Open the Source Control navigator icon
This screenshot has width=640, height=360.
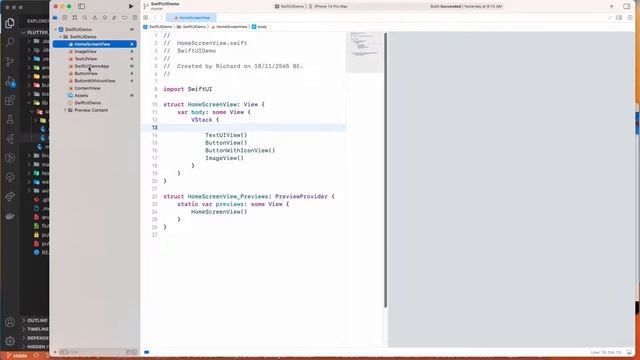tap(65, 18)
